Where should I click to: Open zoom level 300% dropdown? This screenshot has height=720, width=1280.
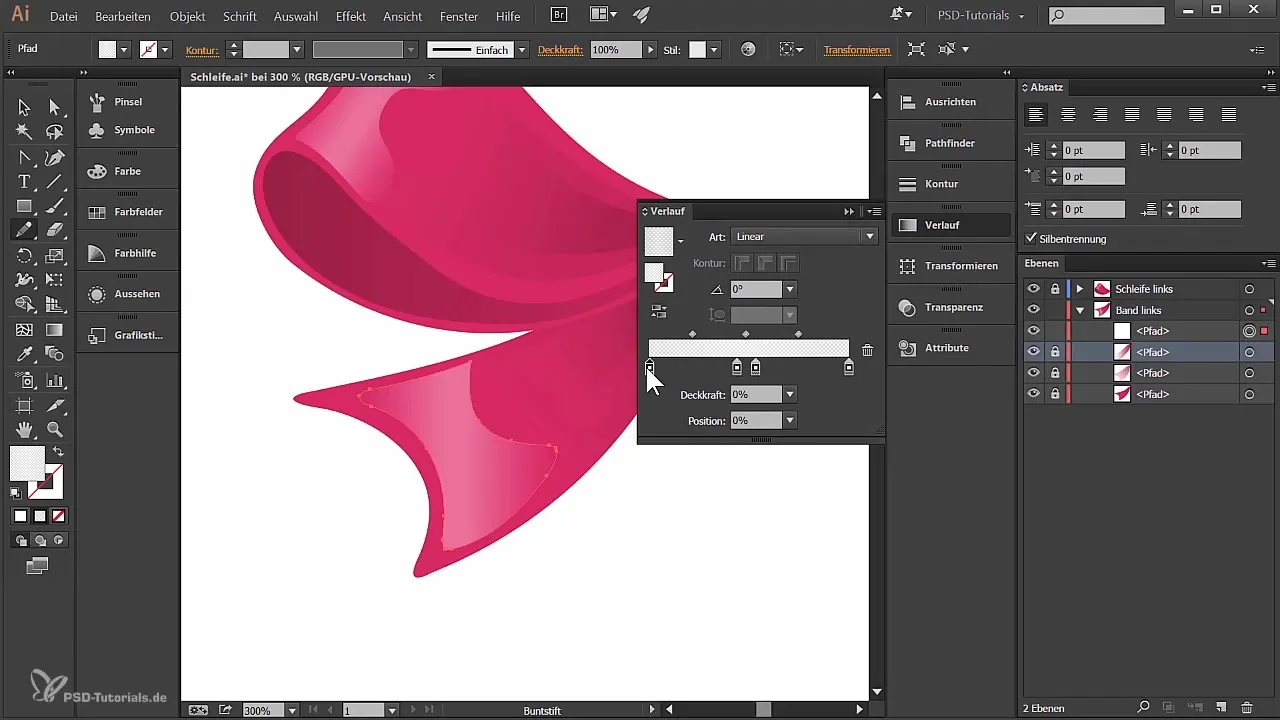click(x=292, y=710)
